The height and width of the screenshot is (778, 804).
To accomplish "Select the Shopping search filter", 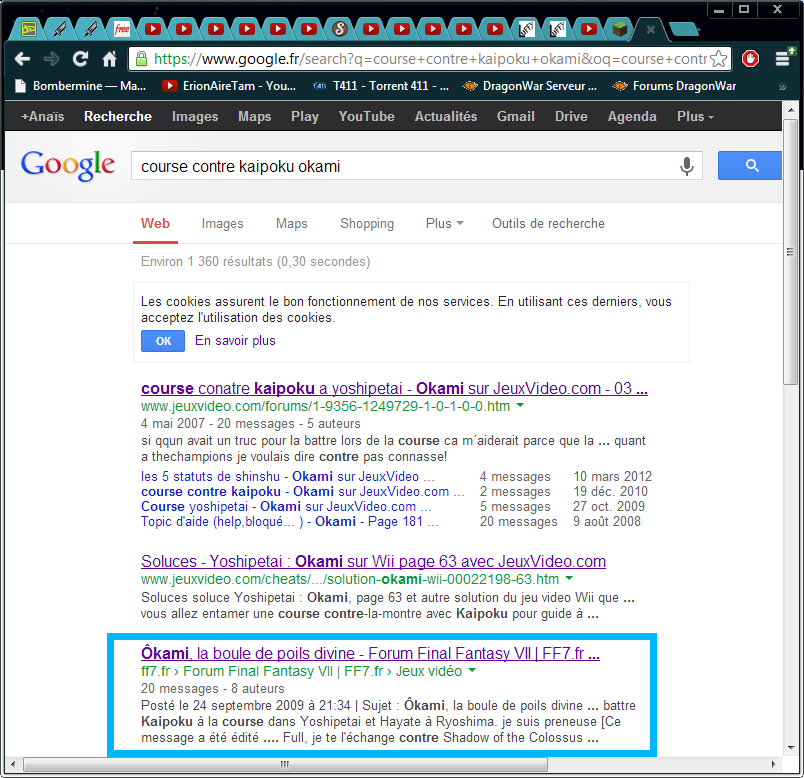I will [x=367, y=224].
